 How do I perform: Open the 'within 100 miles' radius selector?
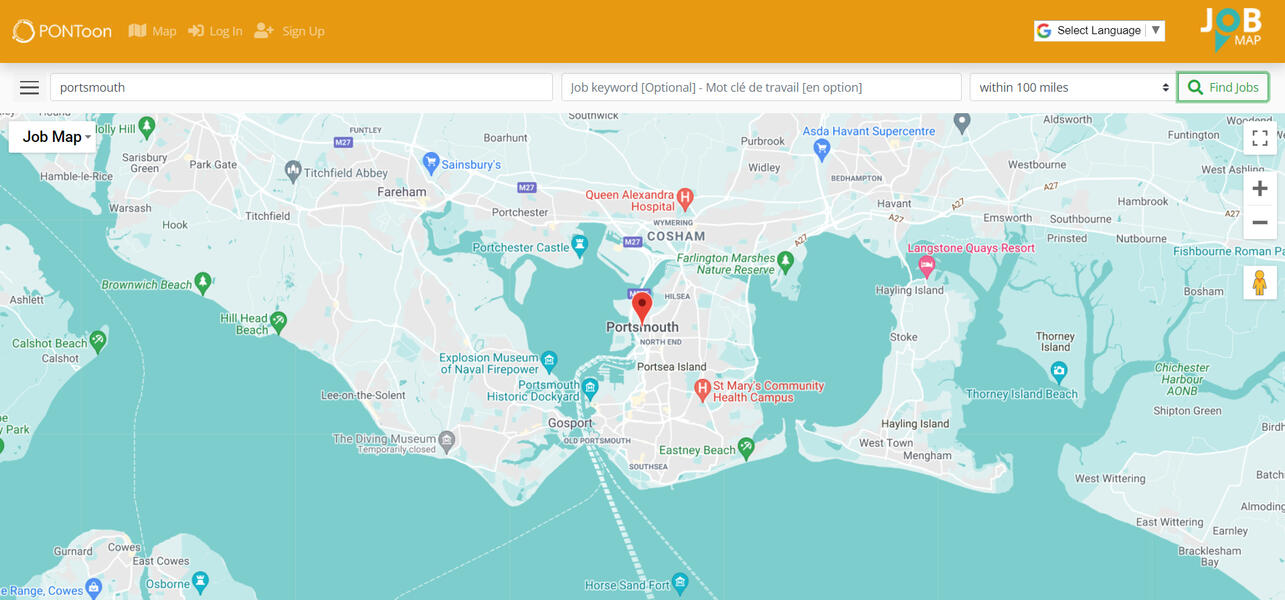pos(1070,87)
